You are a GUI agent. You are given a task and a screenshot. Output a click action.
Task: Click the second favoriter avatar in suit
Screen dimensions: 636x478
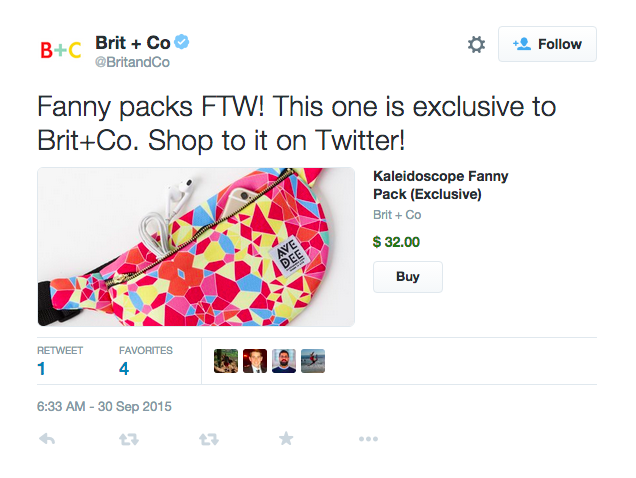pos(255,361)
